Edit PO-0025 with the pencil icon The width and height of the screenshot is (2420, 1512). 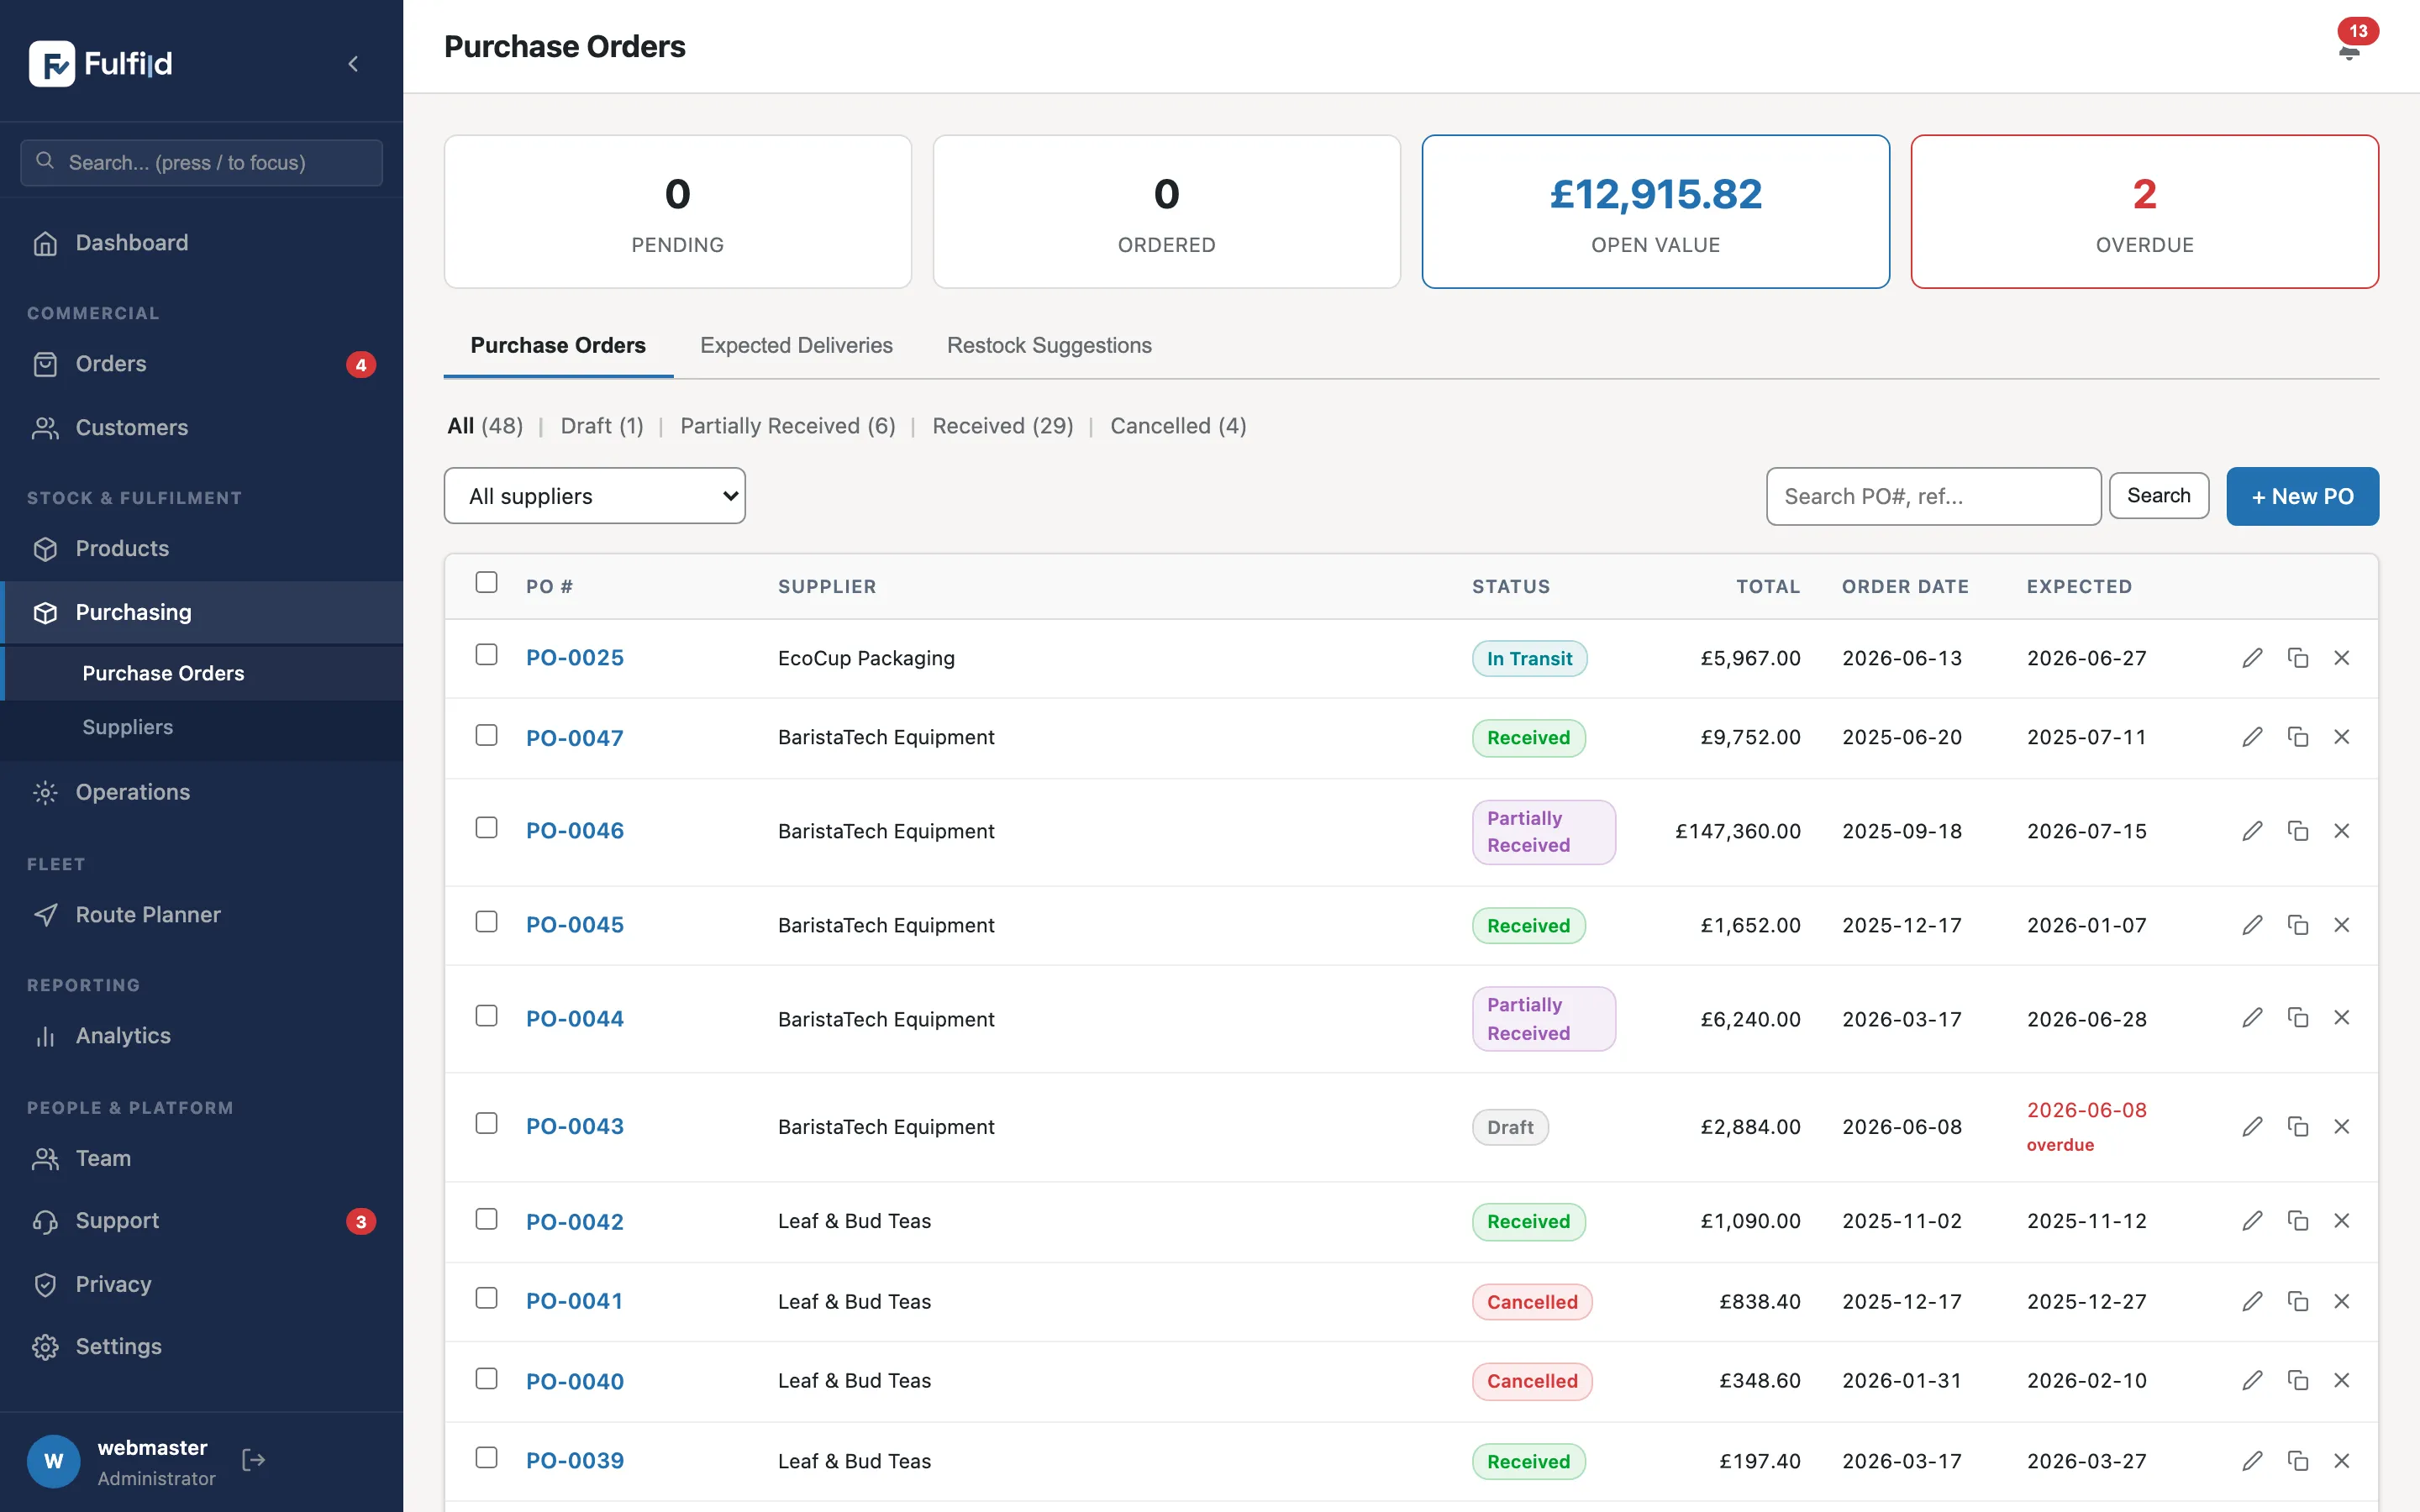point(2252,658)
